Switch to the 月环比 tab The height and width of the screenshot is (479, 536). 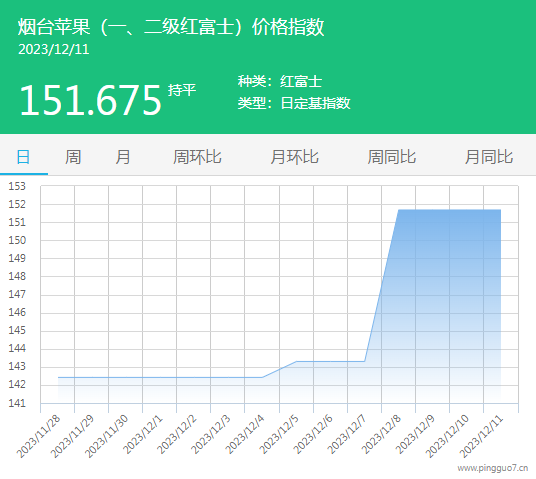pyautogui.click(x=294, y=157)
